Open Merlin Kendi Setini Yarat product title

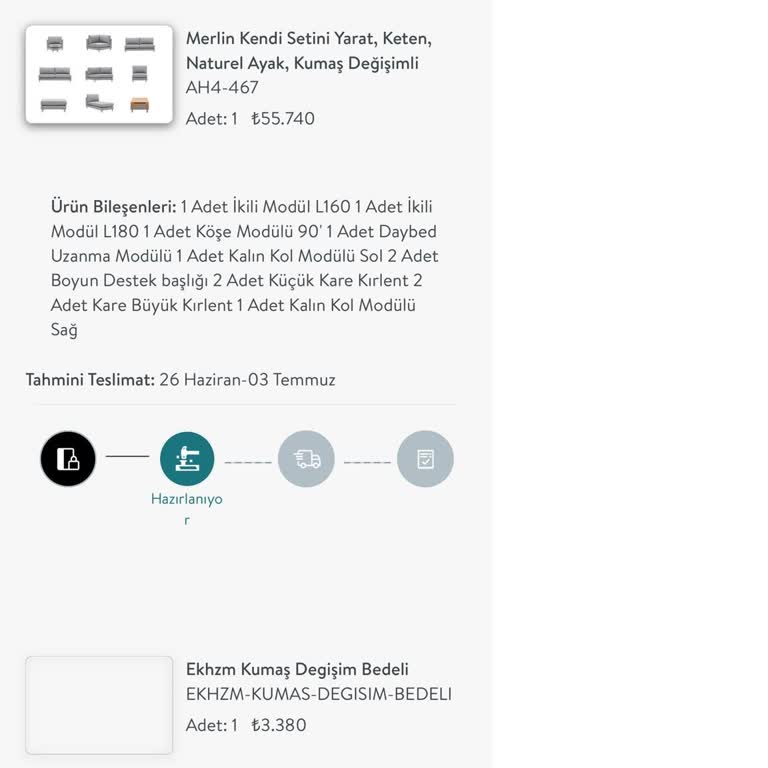[x=309, y=50]
